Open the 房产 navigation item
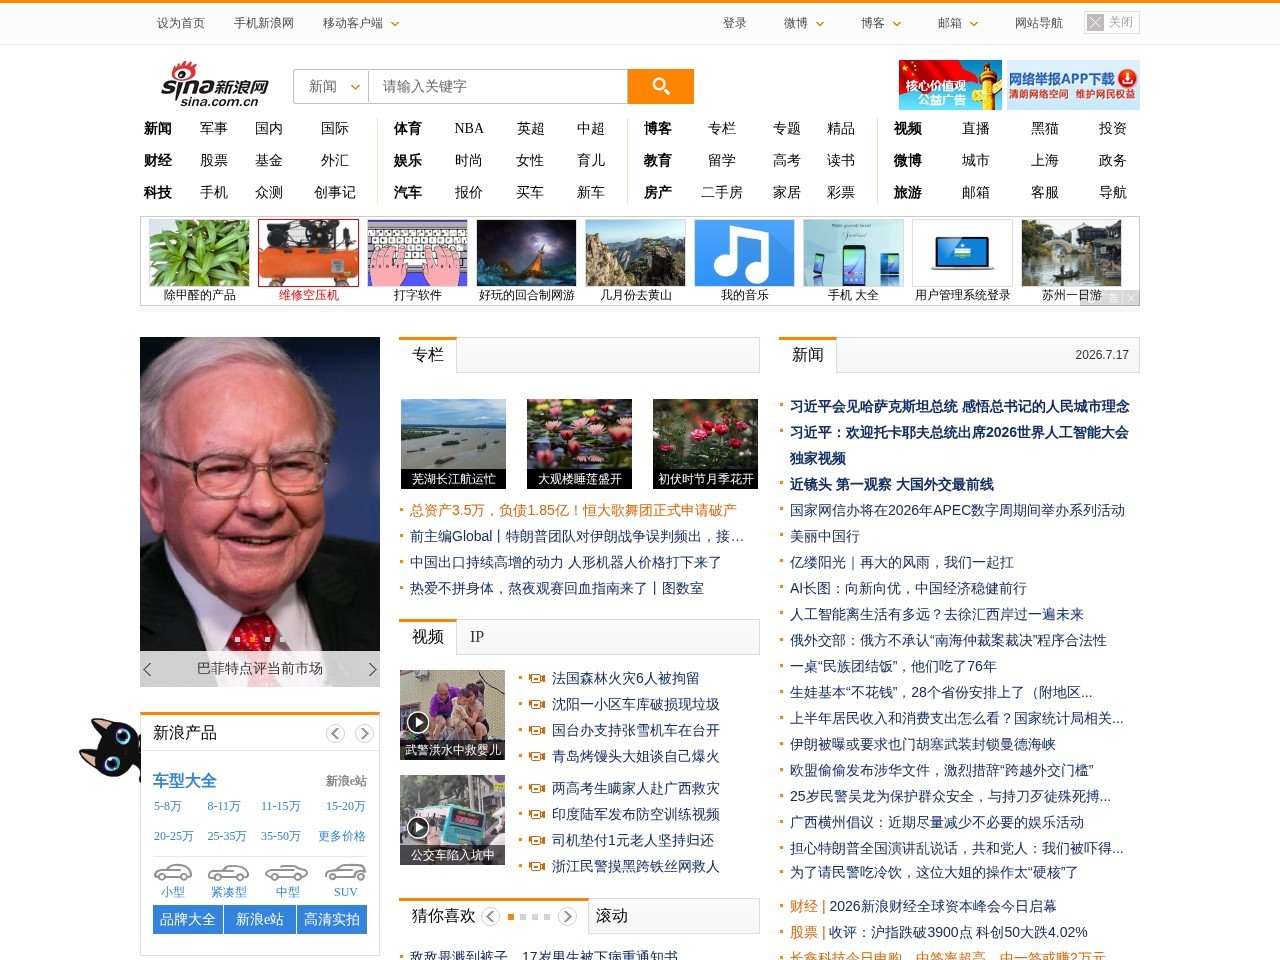This screenshot has width=1280, height=960. pos(658,193)
